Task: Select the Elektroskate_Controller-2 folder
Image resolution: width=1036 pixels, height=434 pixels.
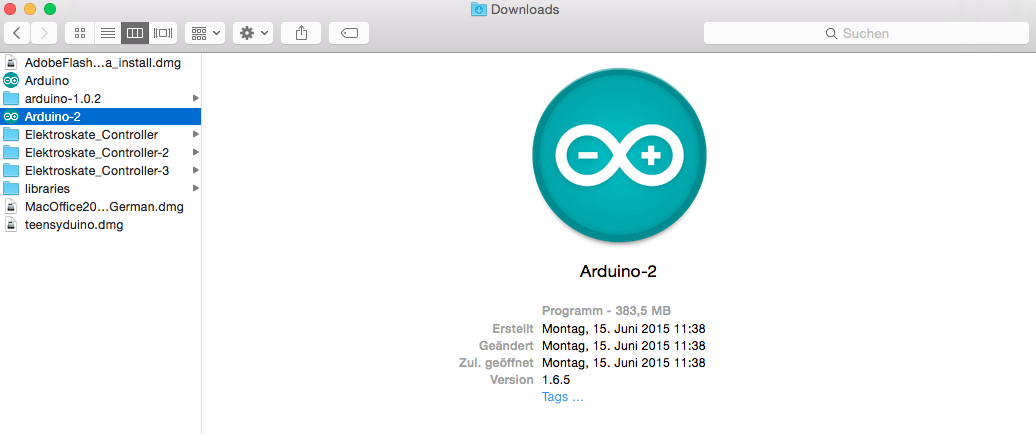Action: (100, 153)
